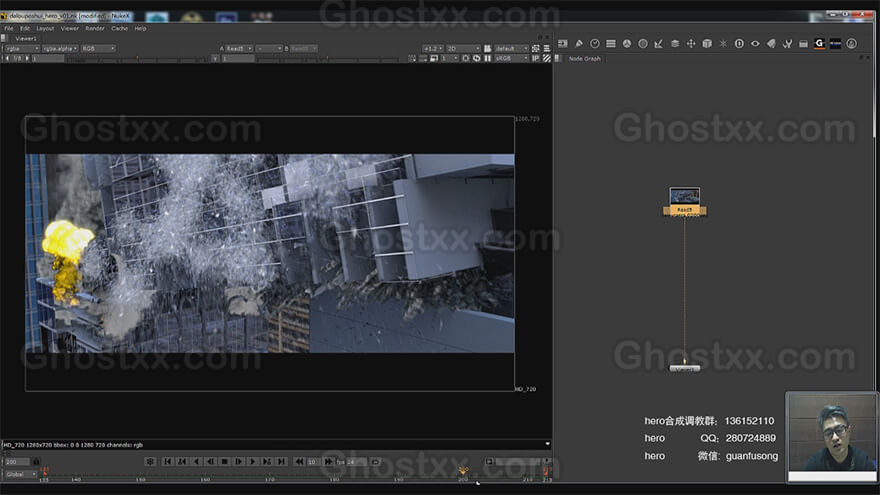This screenshot has height=495, width=880.
Task: Click the timeline frame-range lock icon
Action: coord(36,461)
